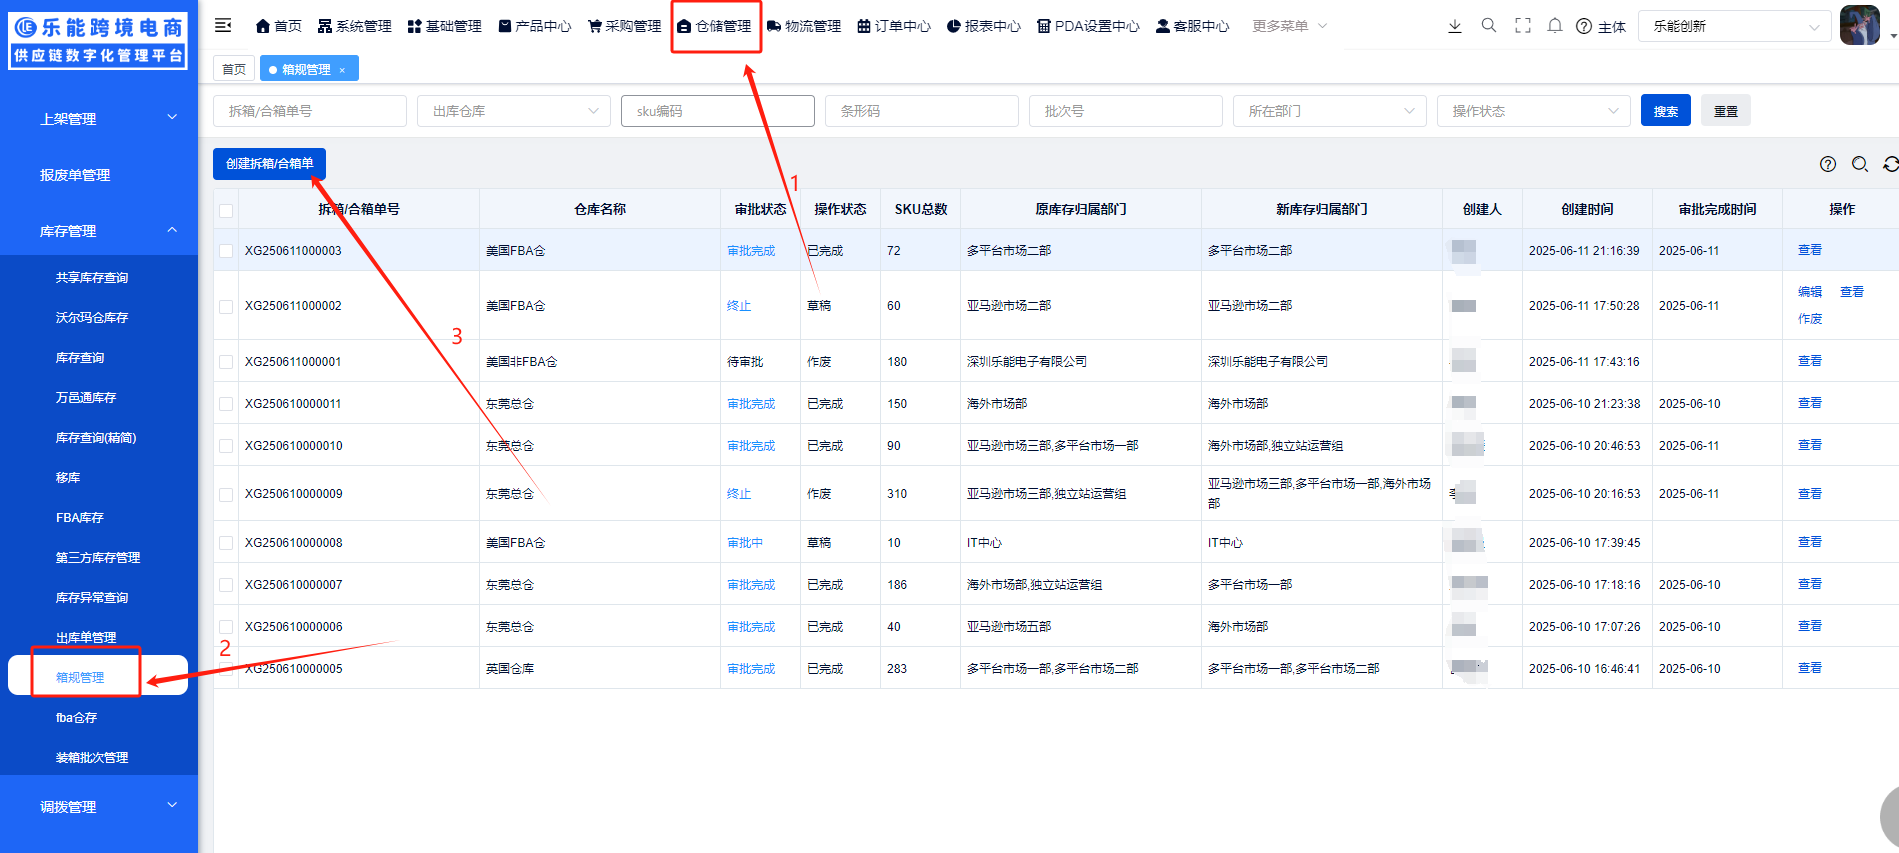This screenshot has width=1899, height=853.
Task: Open 操作状态 filter dropdown
Action: [1534, 111]
